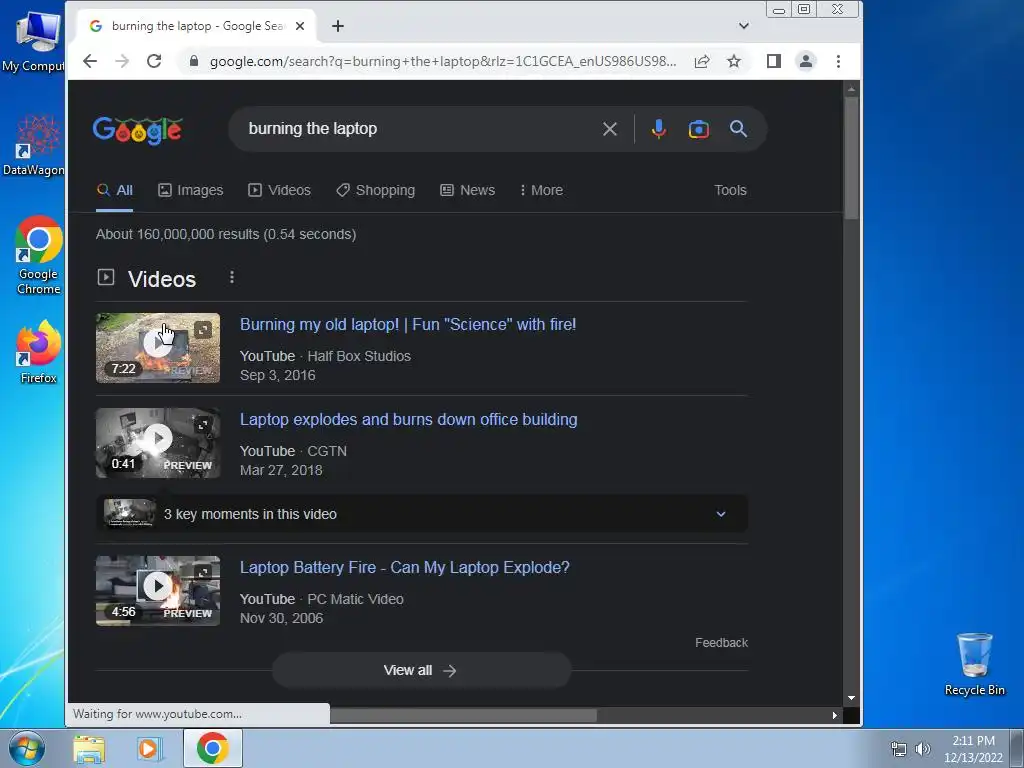The width and height of the screenshot is (1024, 768).
Task: Switch to News tab
Action: click(x=468, y=190)
